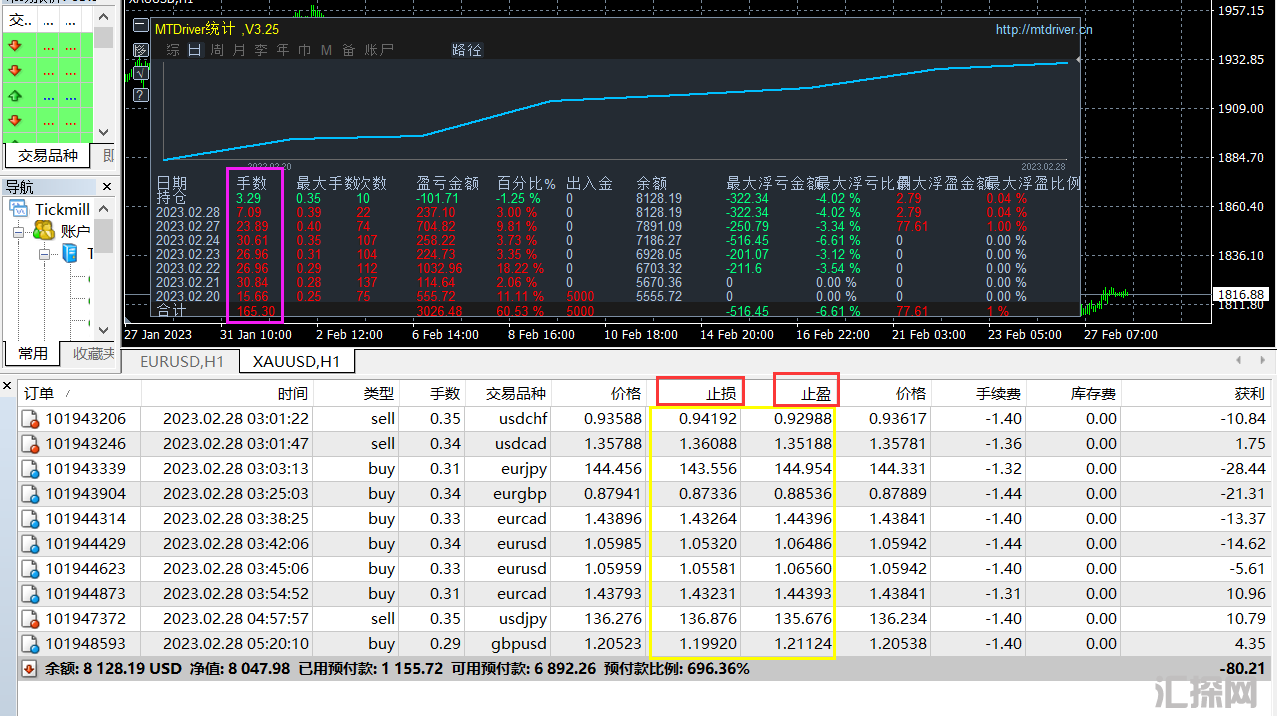1277x716 pixels.
Task: Click the balance row red arrow icon
Action: coord(30,669)
